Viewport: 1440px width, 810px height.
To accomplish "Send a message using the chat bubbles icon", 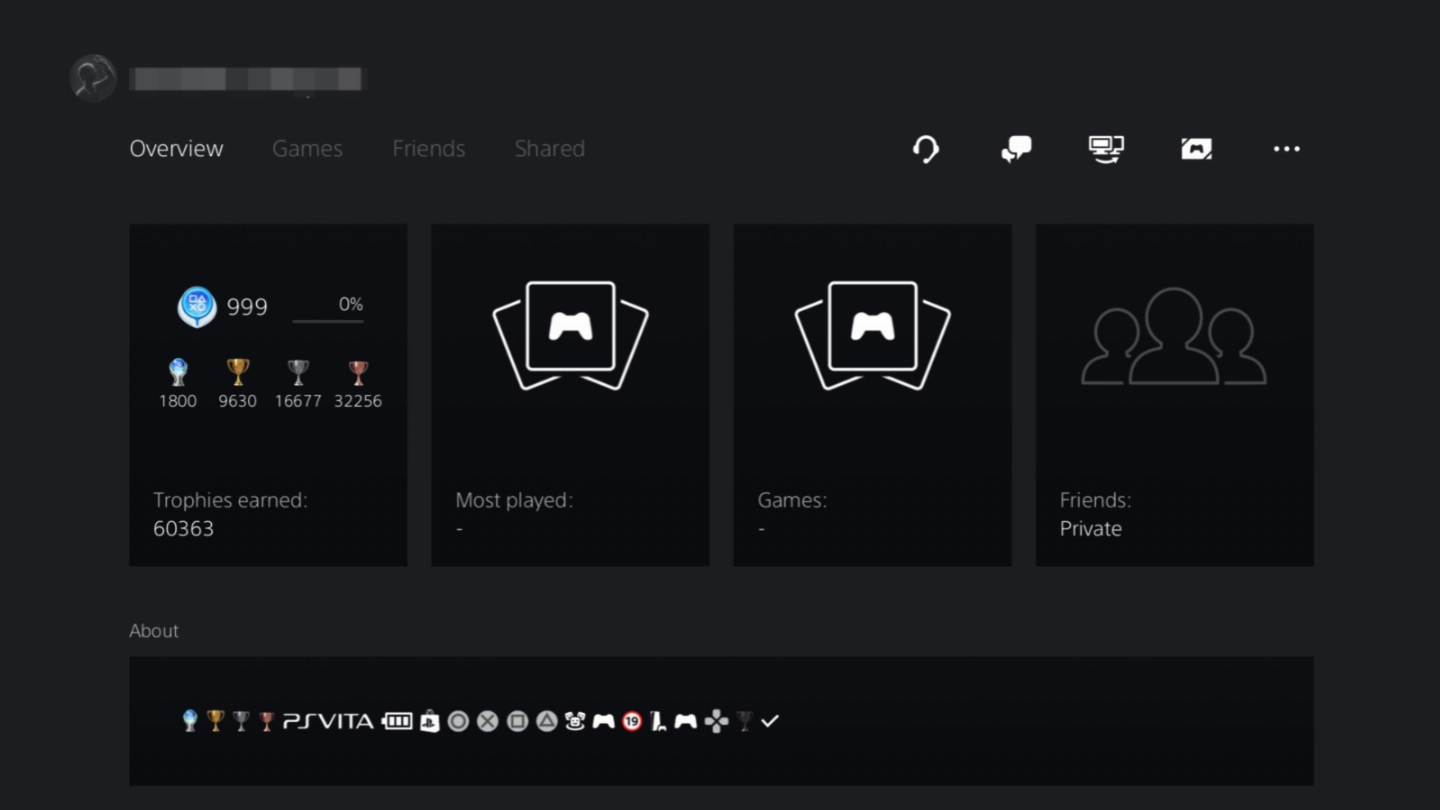I will click(1016, 149).
